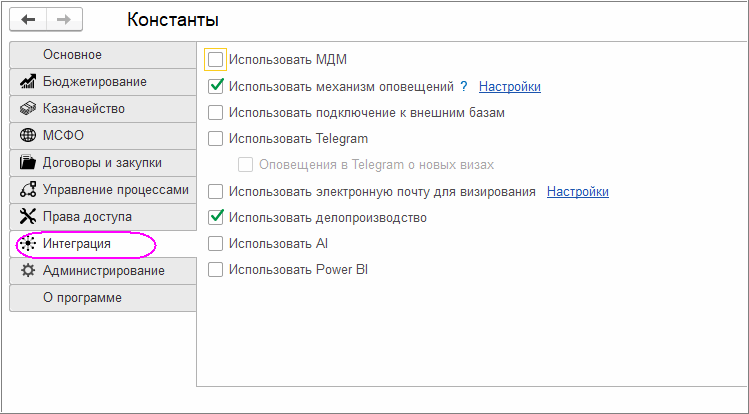Enable the Использовать Telegram checkbox
The width and height of the screenshot is (749, 414).
pyautogui.click(x=215, y=139)
